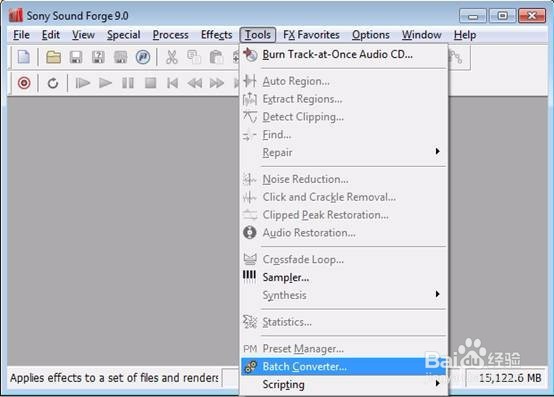Click the Batch Converter gears icon
Image resolution: width=554 pixels, height=397 pixels.
click(x=251, y=367)
